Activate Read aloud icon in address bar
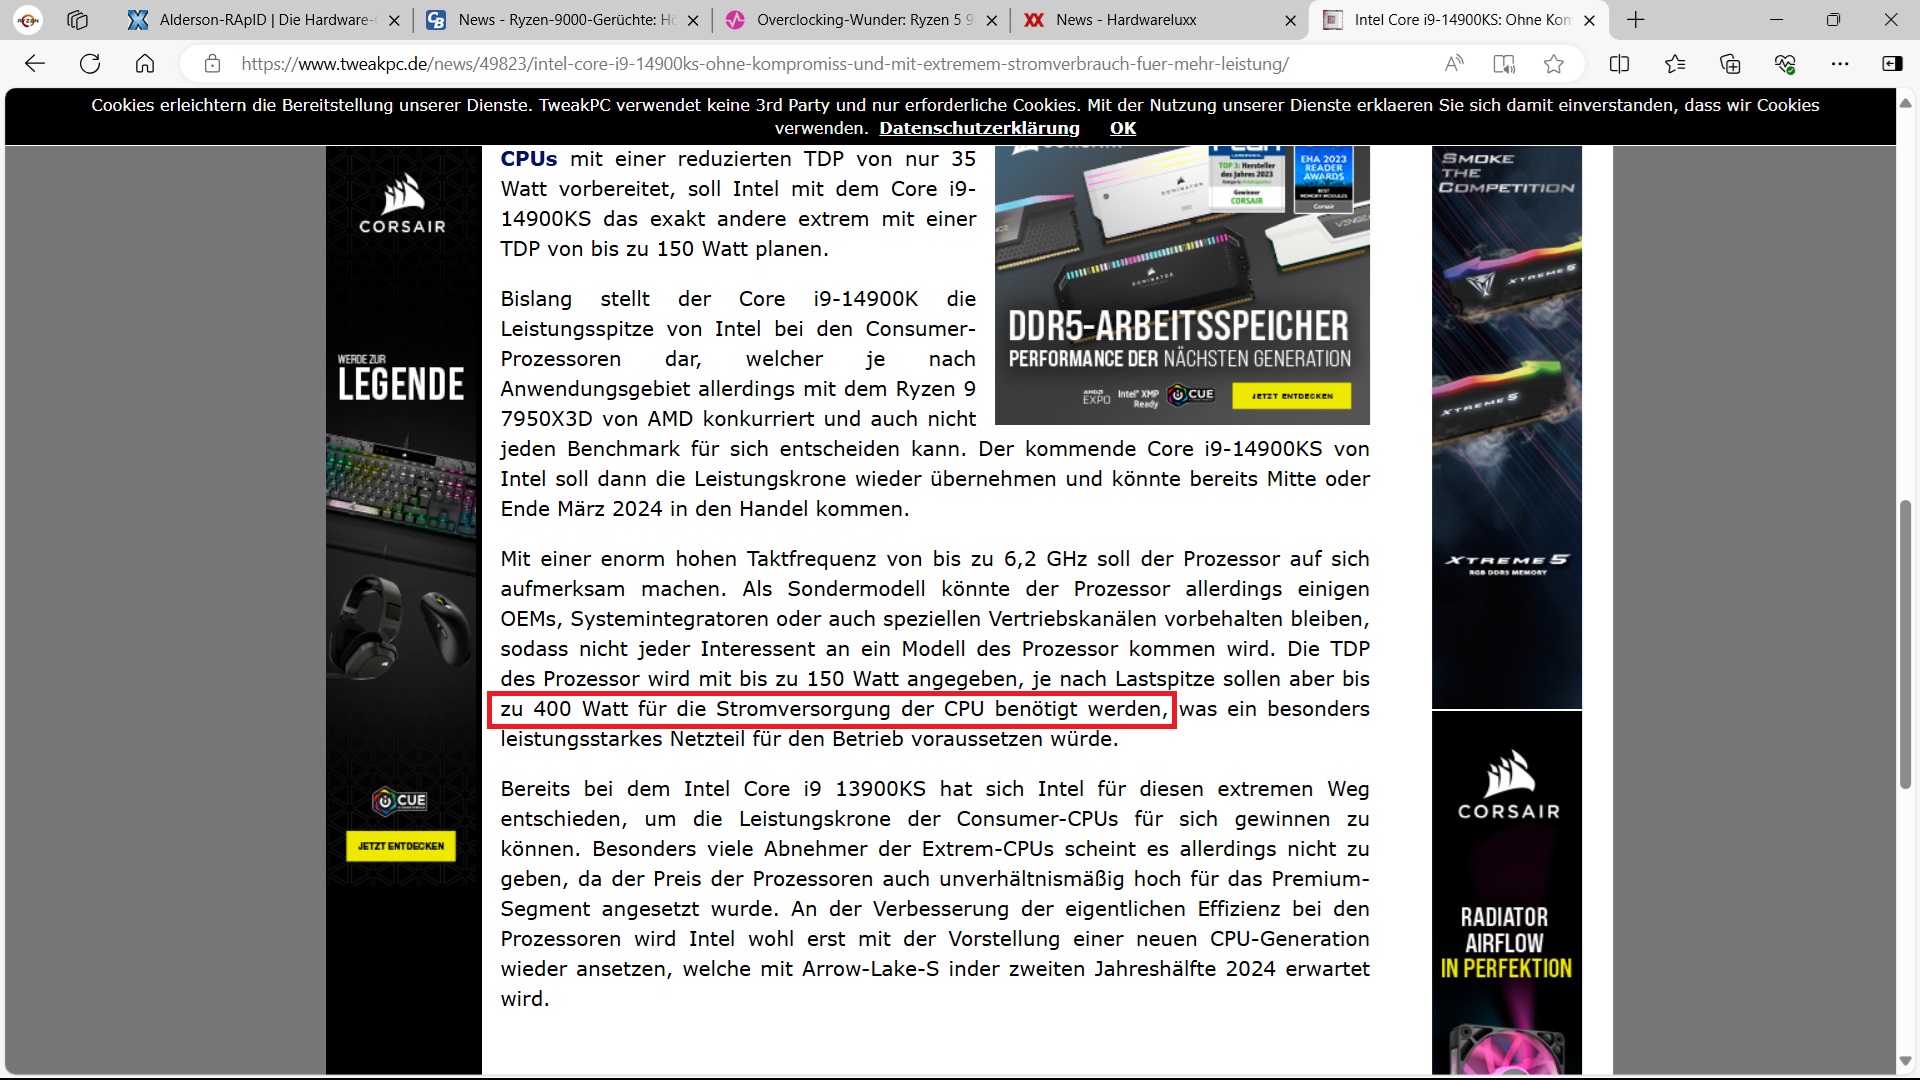Viewport: 1922px width, 1080px height. tap(1454, 64)
